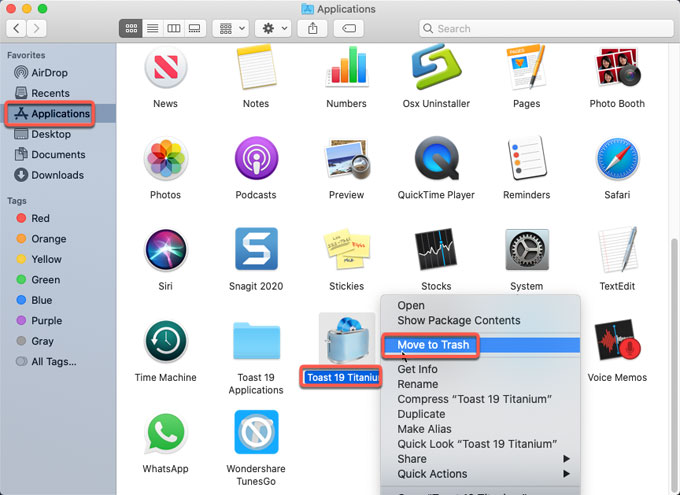Go back with the back arrow
This screenshot has width=680, height=495.
(x=16, y=29)
